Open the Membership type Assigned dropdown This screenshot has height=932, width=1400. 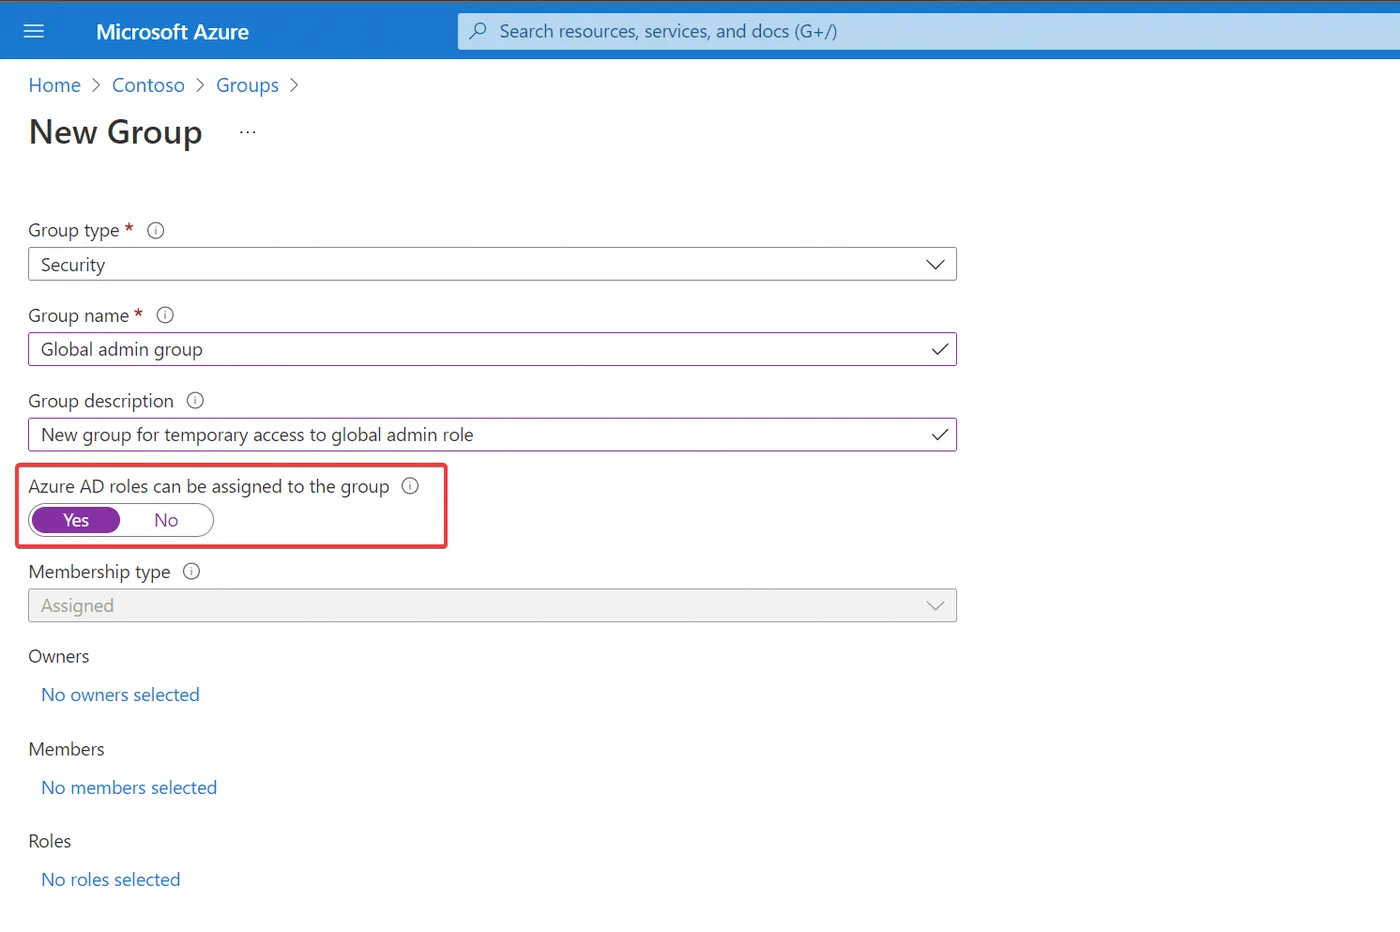point(492,606)
